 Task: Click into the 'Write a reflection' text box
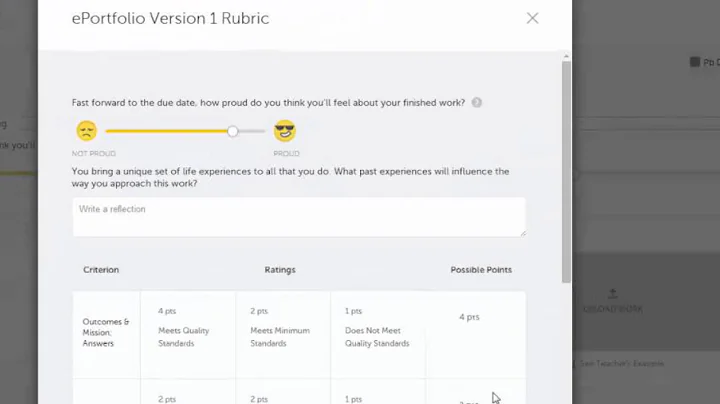tap(298, 216)
